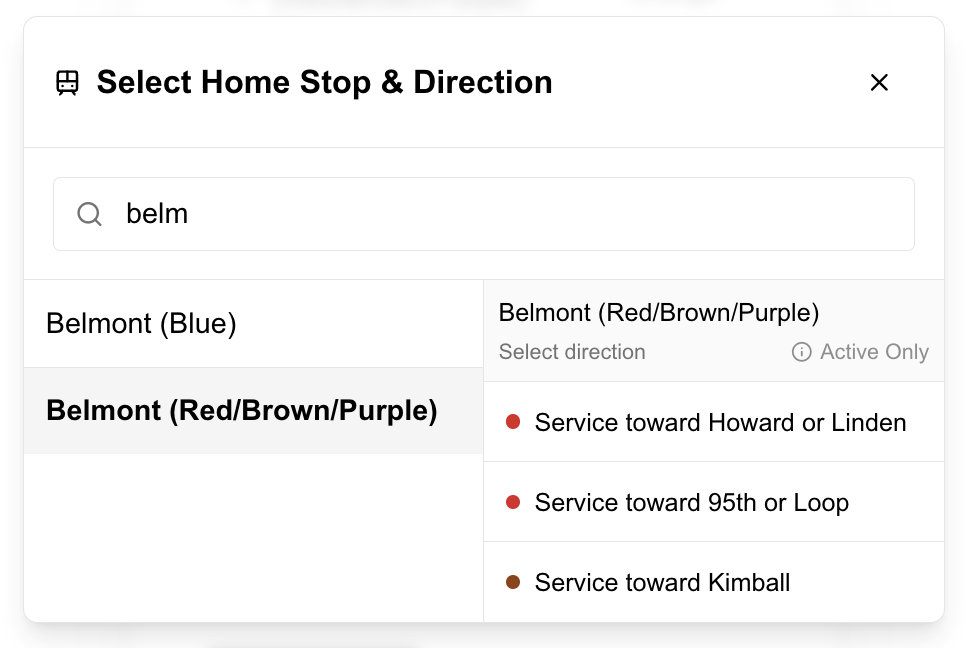Click the train icon in dialog header
966x648 pixels.
coord(67,82)
